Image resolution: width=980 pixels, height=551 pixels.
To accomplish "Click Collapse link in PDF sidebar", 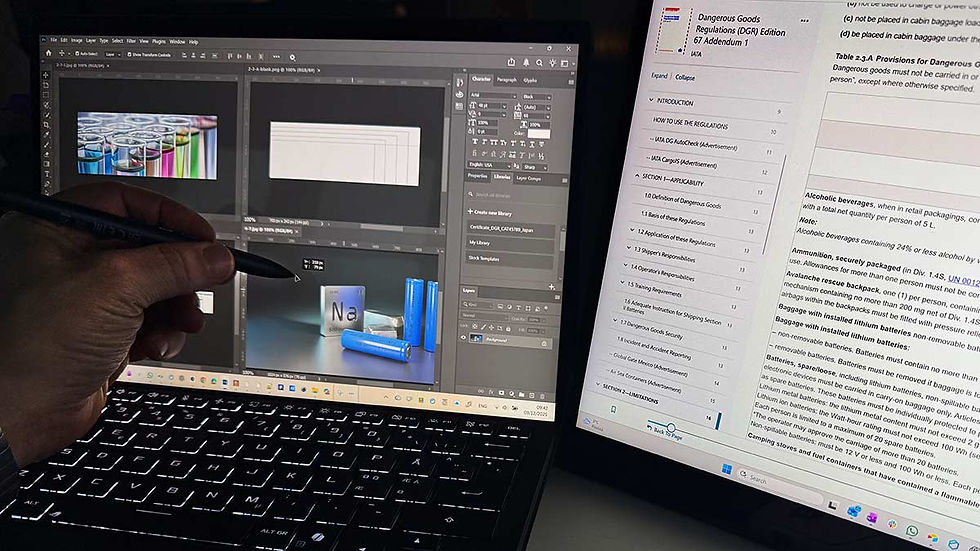I will pyautogui.click(x=685, y=77).
